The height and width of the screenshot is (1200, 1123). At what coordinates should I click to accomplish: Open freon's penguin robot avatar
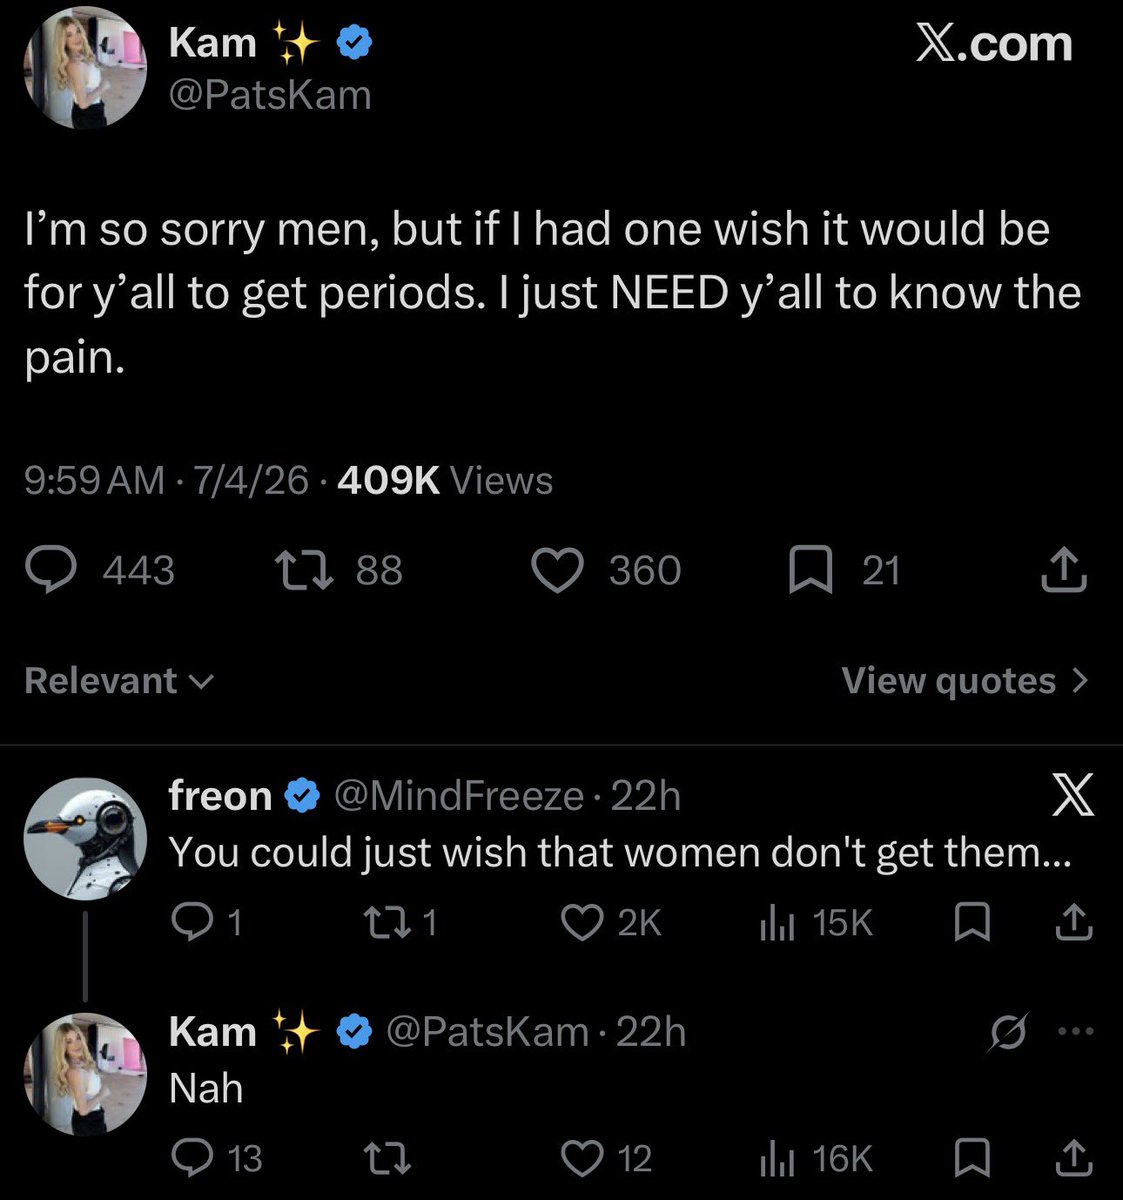point(85,839)
